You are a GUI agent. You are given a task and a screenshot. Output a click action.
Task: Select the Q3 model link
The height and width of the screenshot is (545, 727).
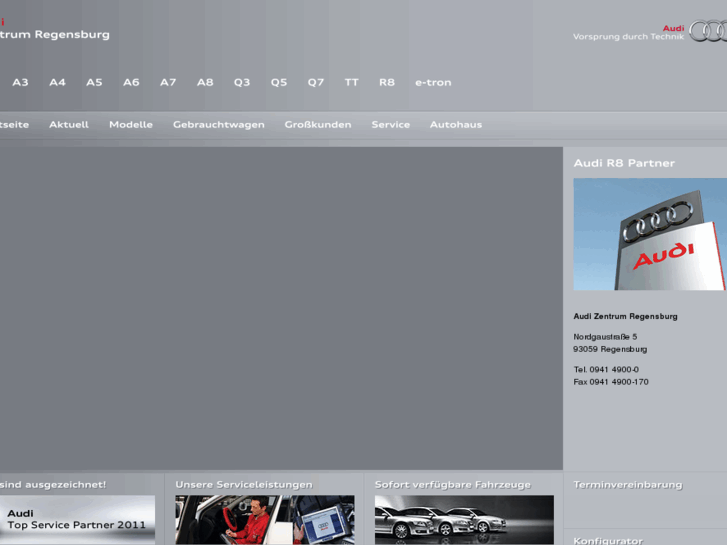point(242,83)
